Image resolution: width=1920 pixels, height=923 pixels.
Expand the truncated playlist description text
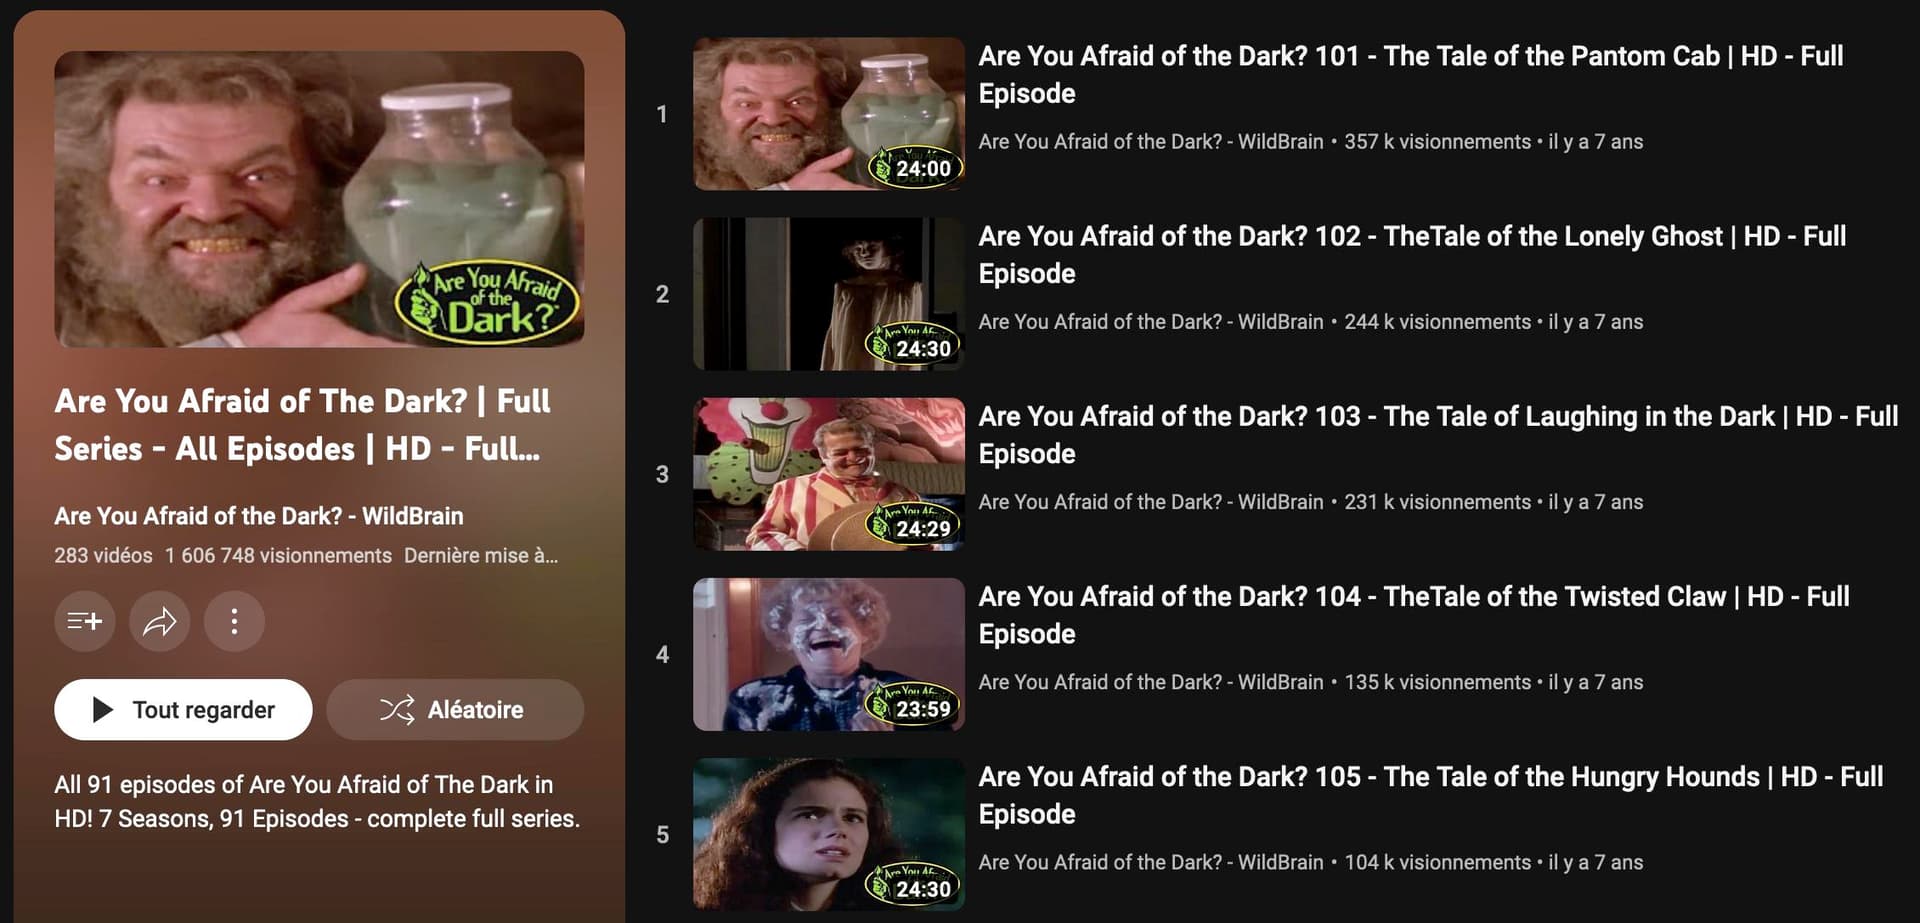click(x=317, y=801)
